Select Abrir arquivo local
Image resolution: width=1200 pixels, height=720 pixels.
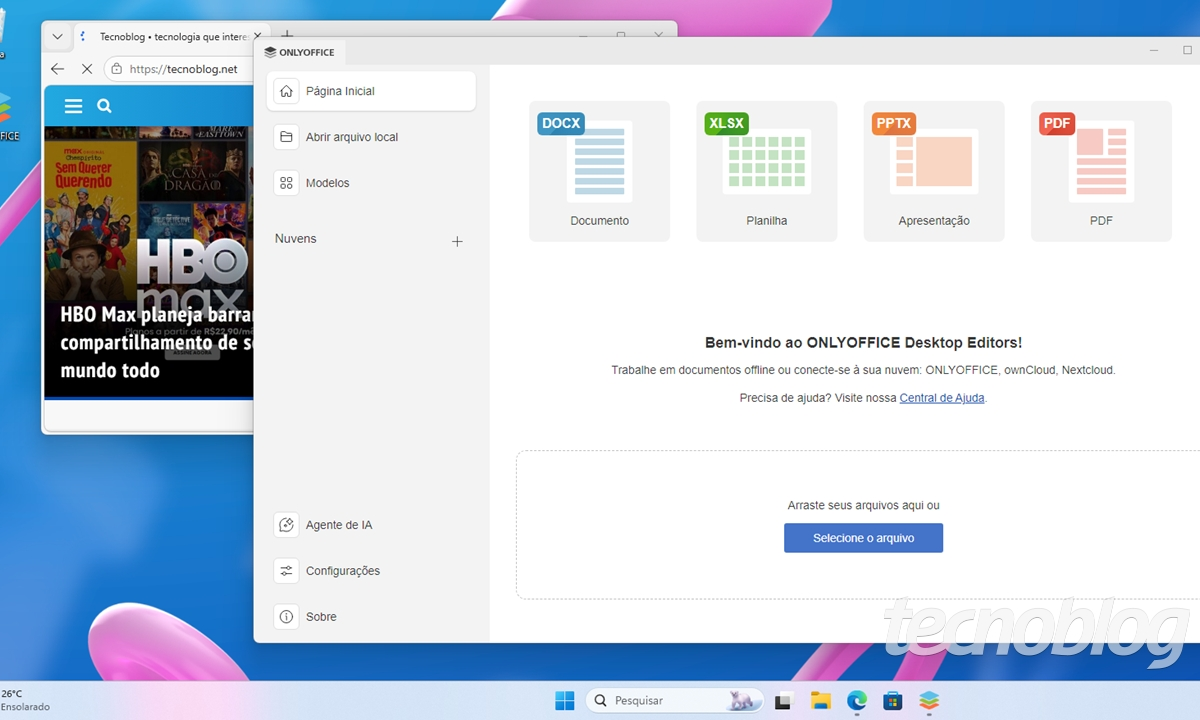click(351, 137)
